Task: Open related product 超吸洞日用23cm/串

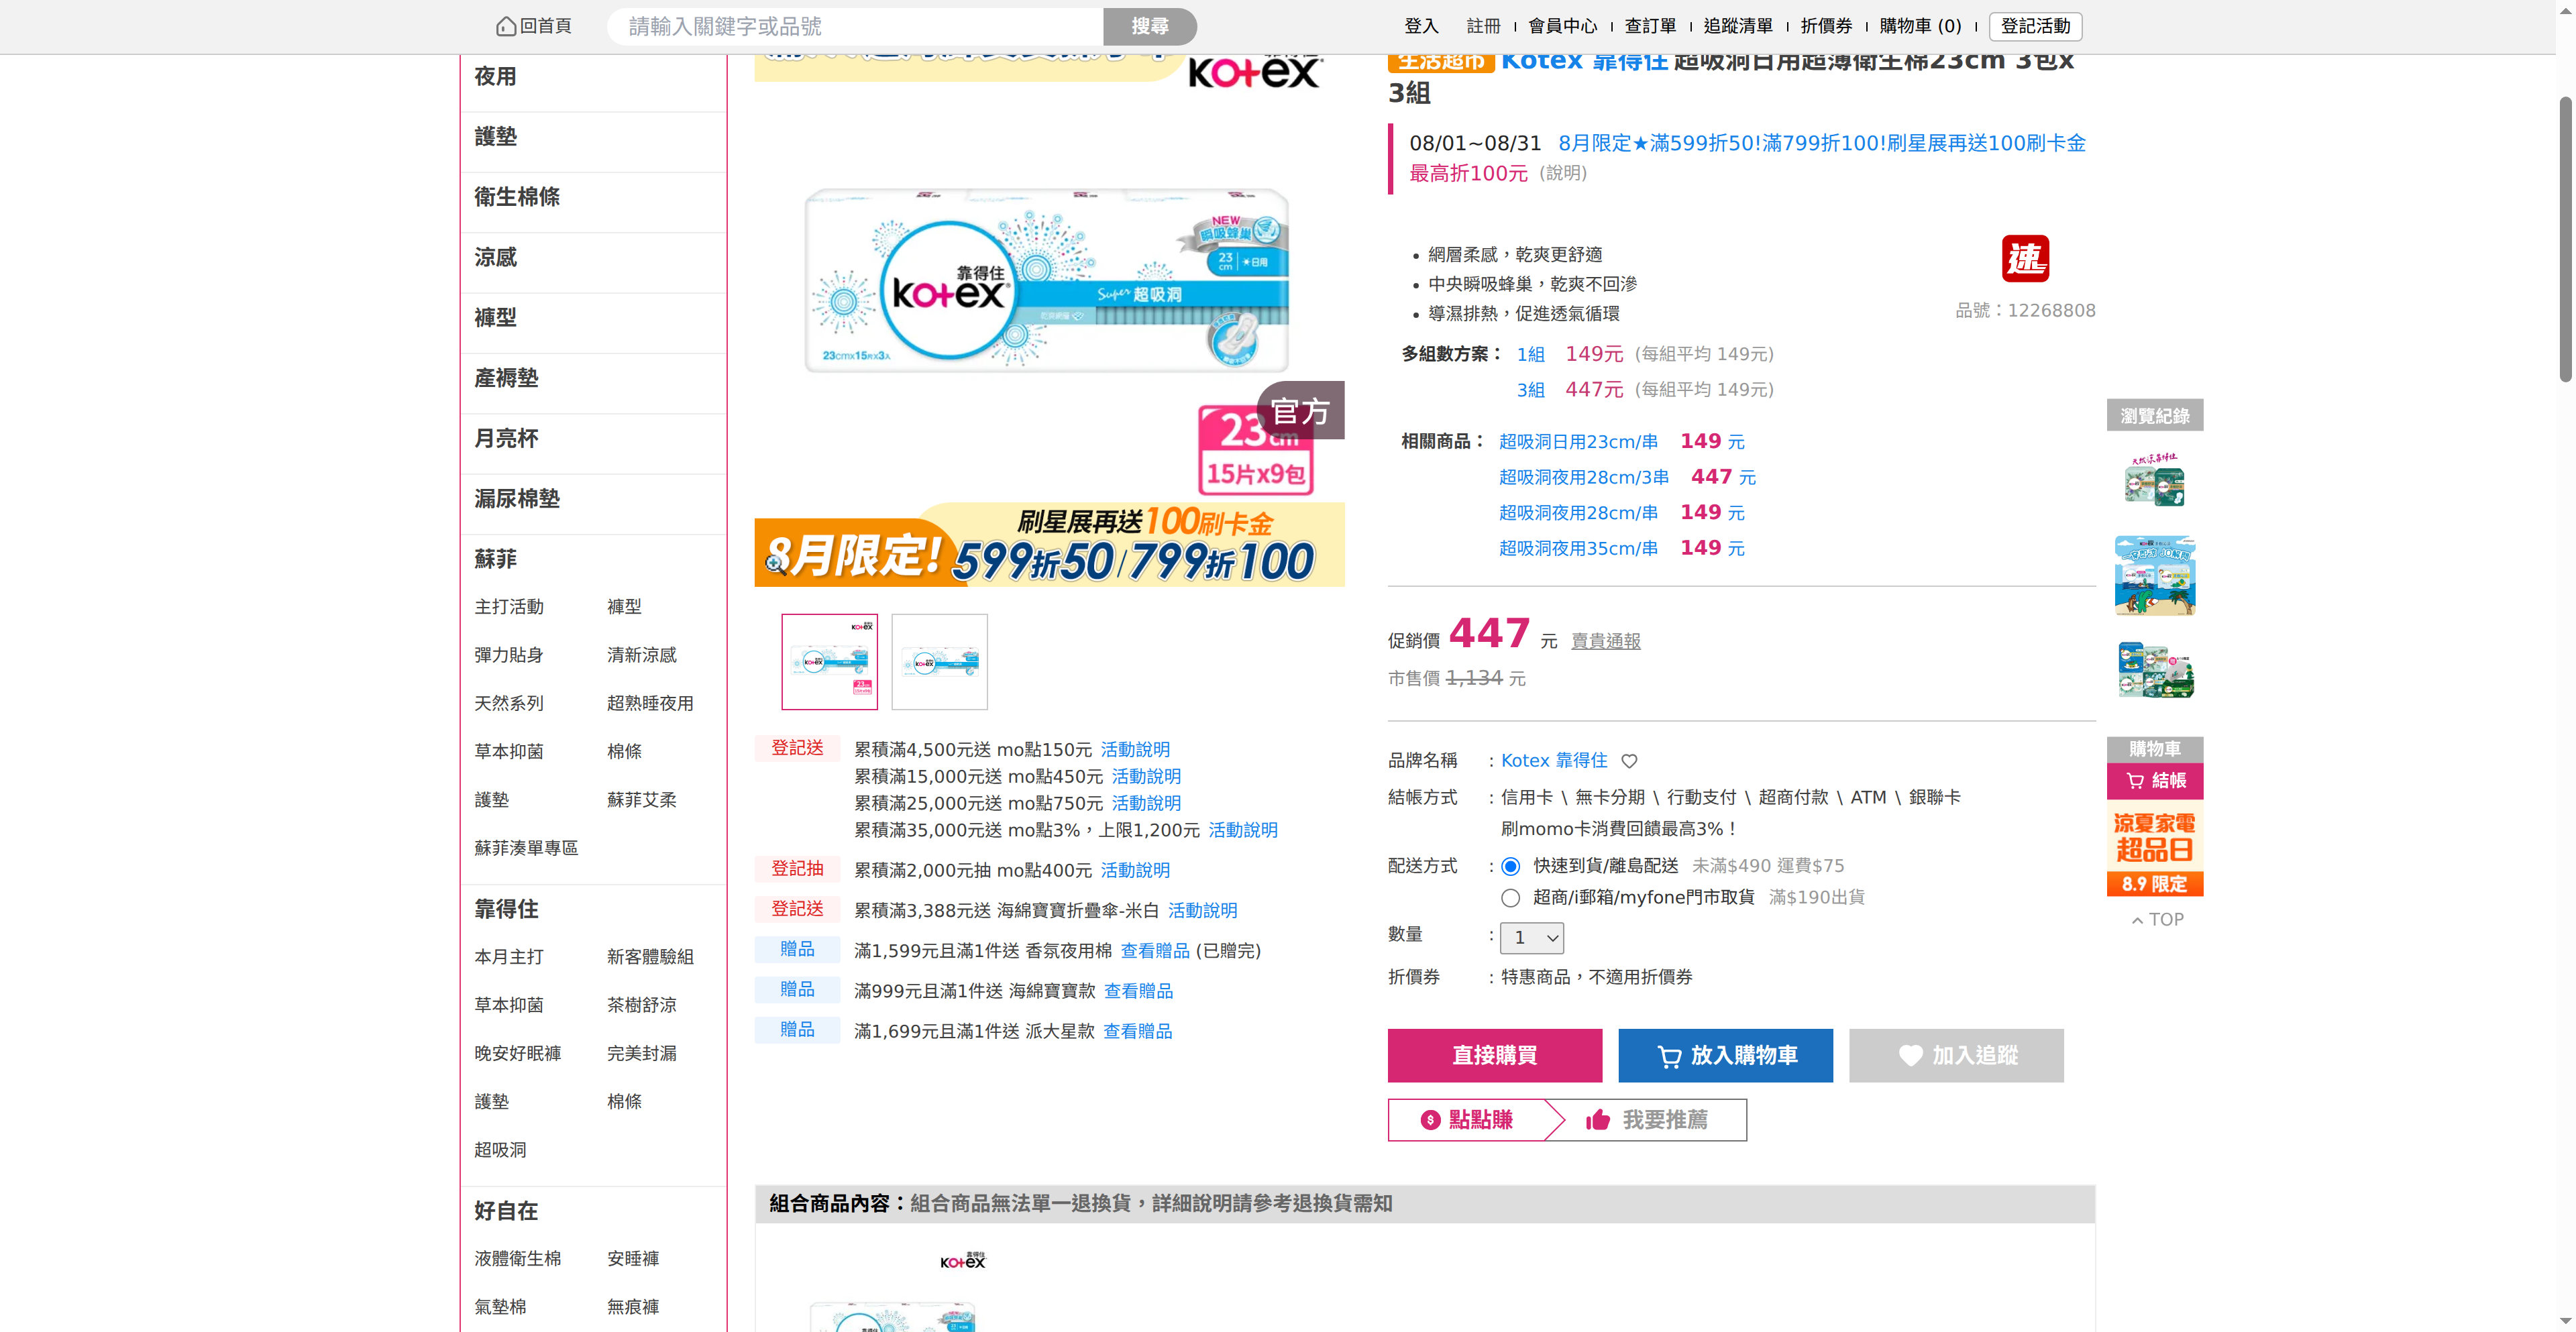Action: pyautogui.click(x=1578, y=442)
